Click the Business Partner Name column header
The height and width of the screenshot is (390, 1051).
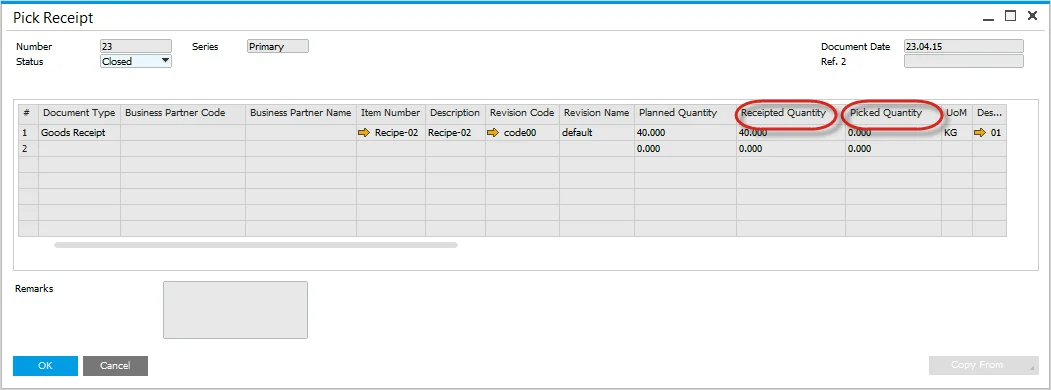pos(301,113)
